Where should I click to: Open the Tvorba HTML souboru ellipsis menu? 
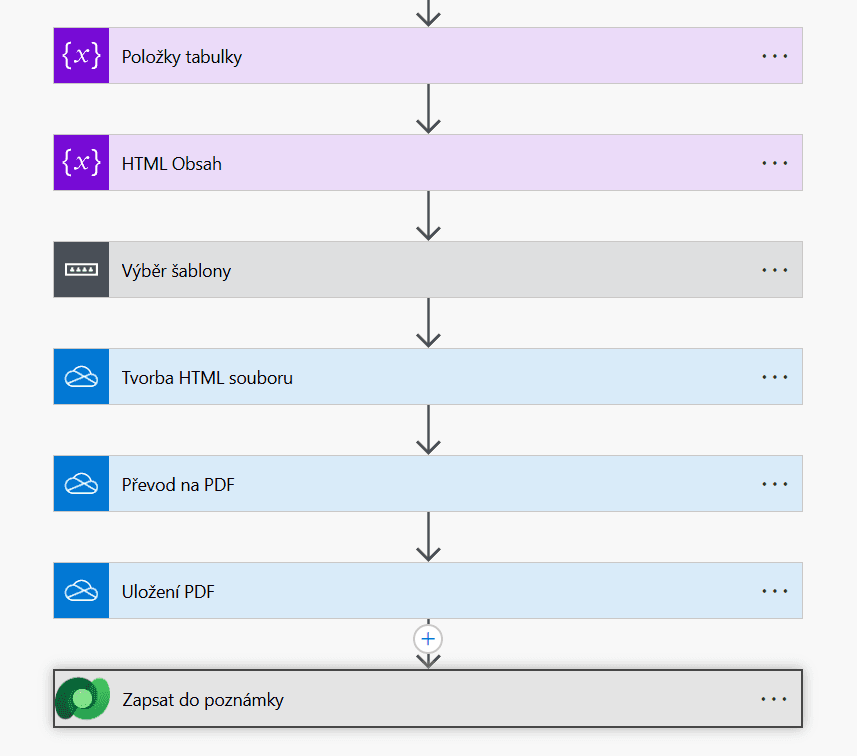(x=774, y=377)
